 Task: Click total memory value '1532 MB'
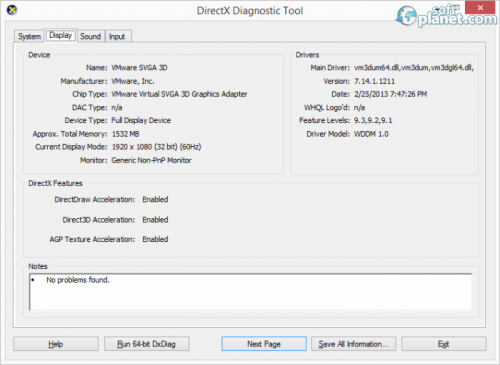[x=125, y=134]
